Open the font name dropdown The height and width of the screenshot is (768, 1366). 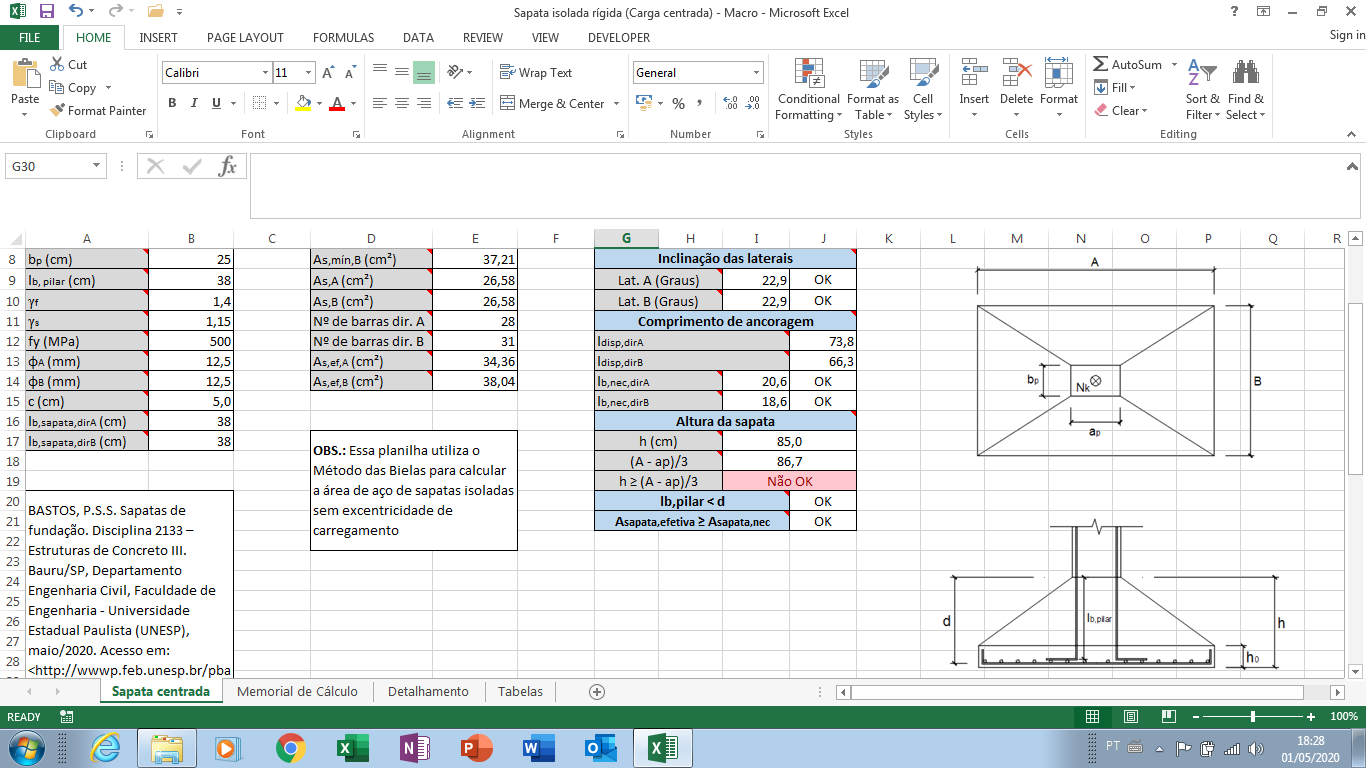click(265, 73)
